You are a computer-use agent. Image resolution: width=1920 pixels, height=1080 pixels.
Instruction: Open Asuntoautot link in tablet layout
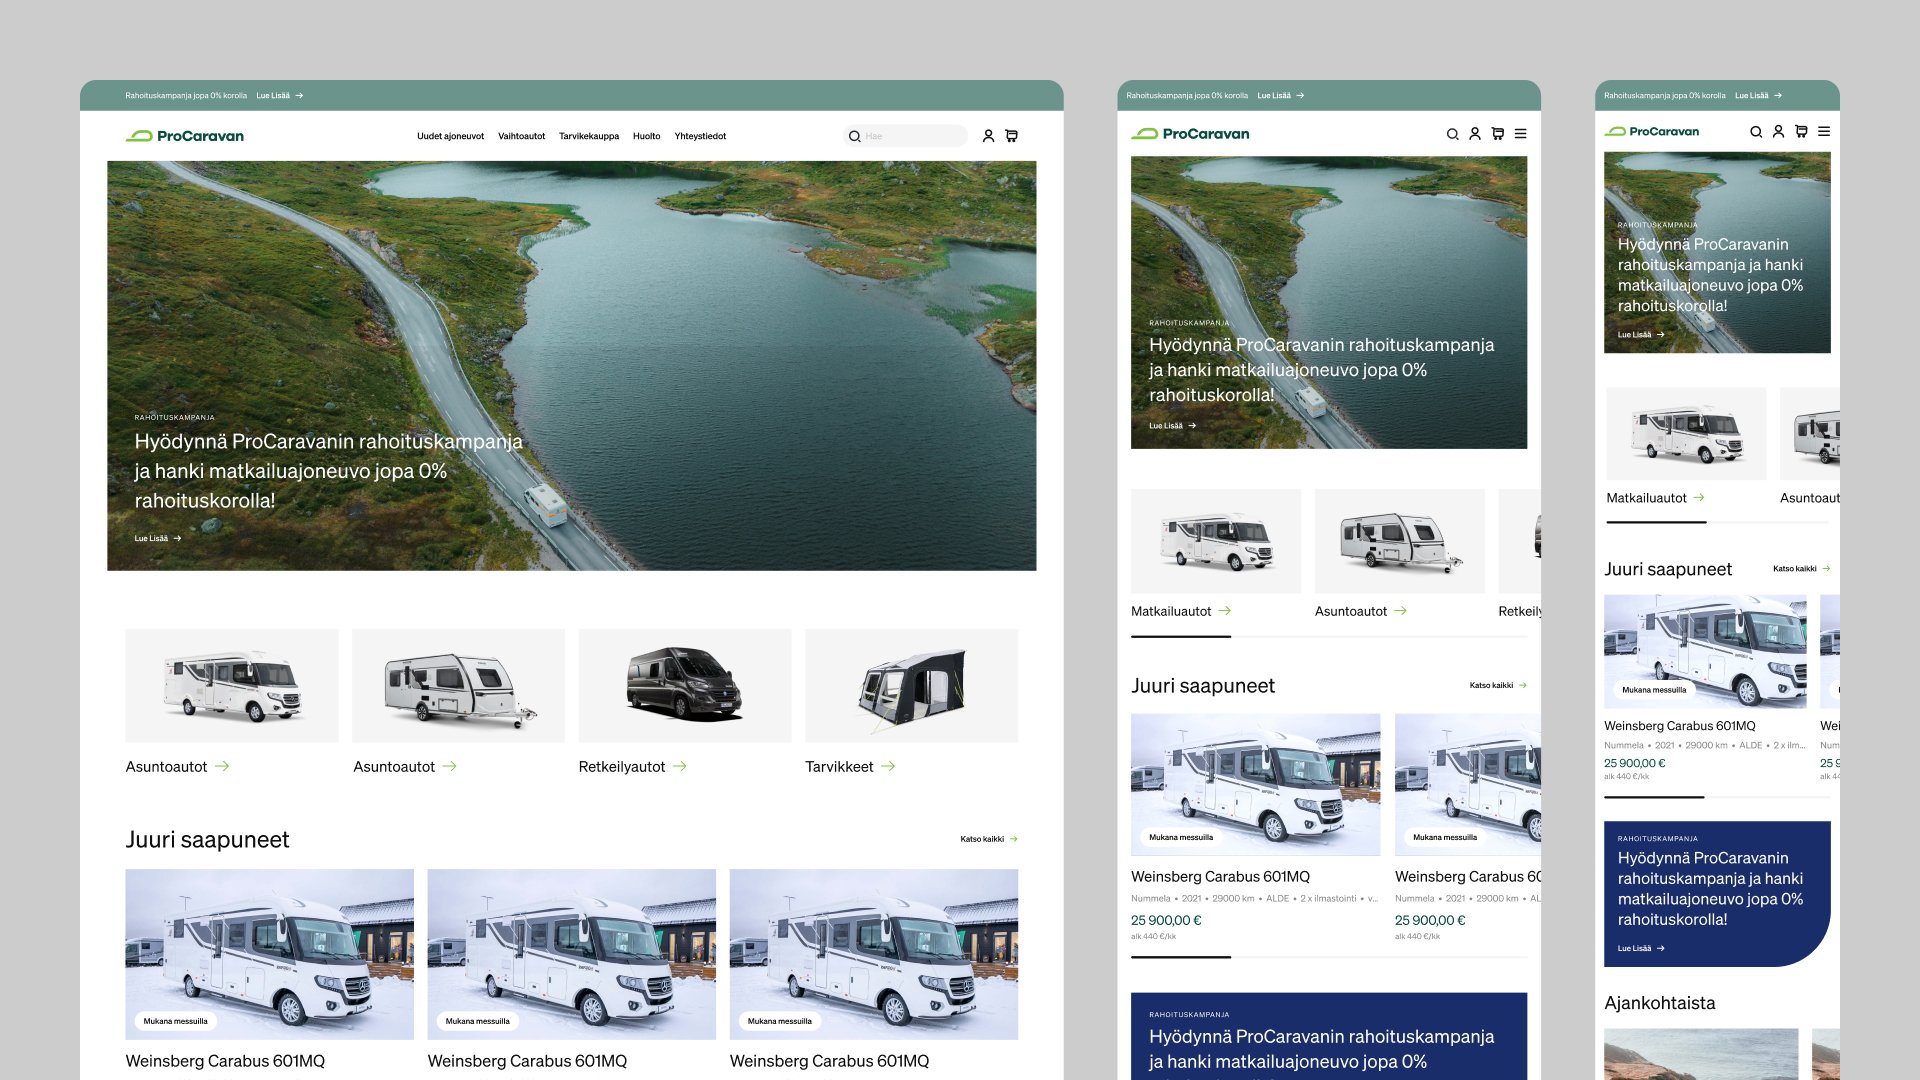pos(1361,611)
